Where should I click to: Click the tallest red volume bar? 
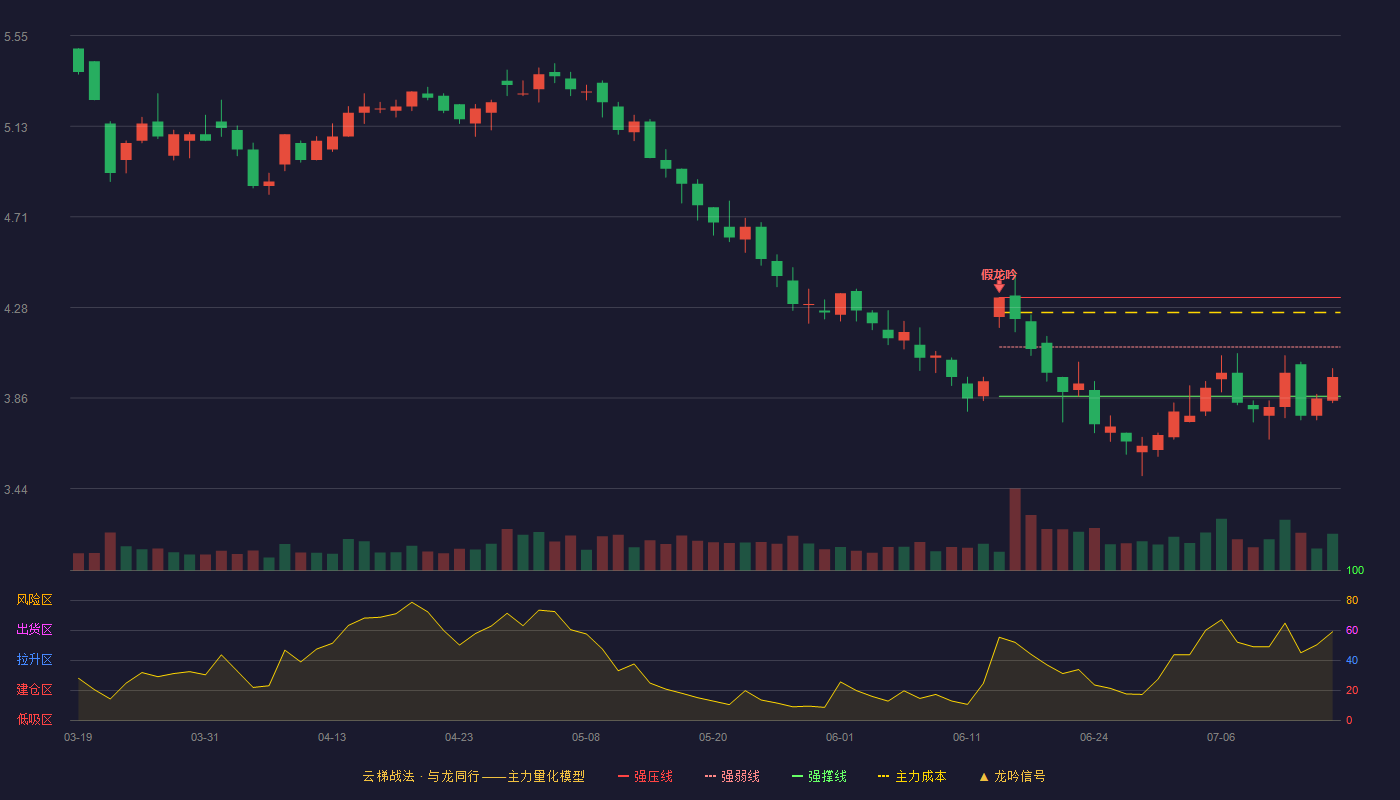point(1015,529)
